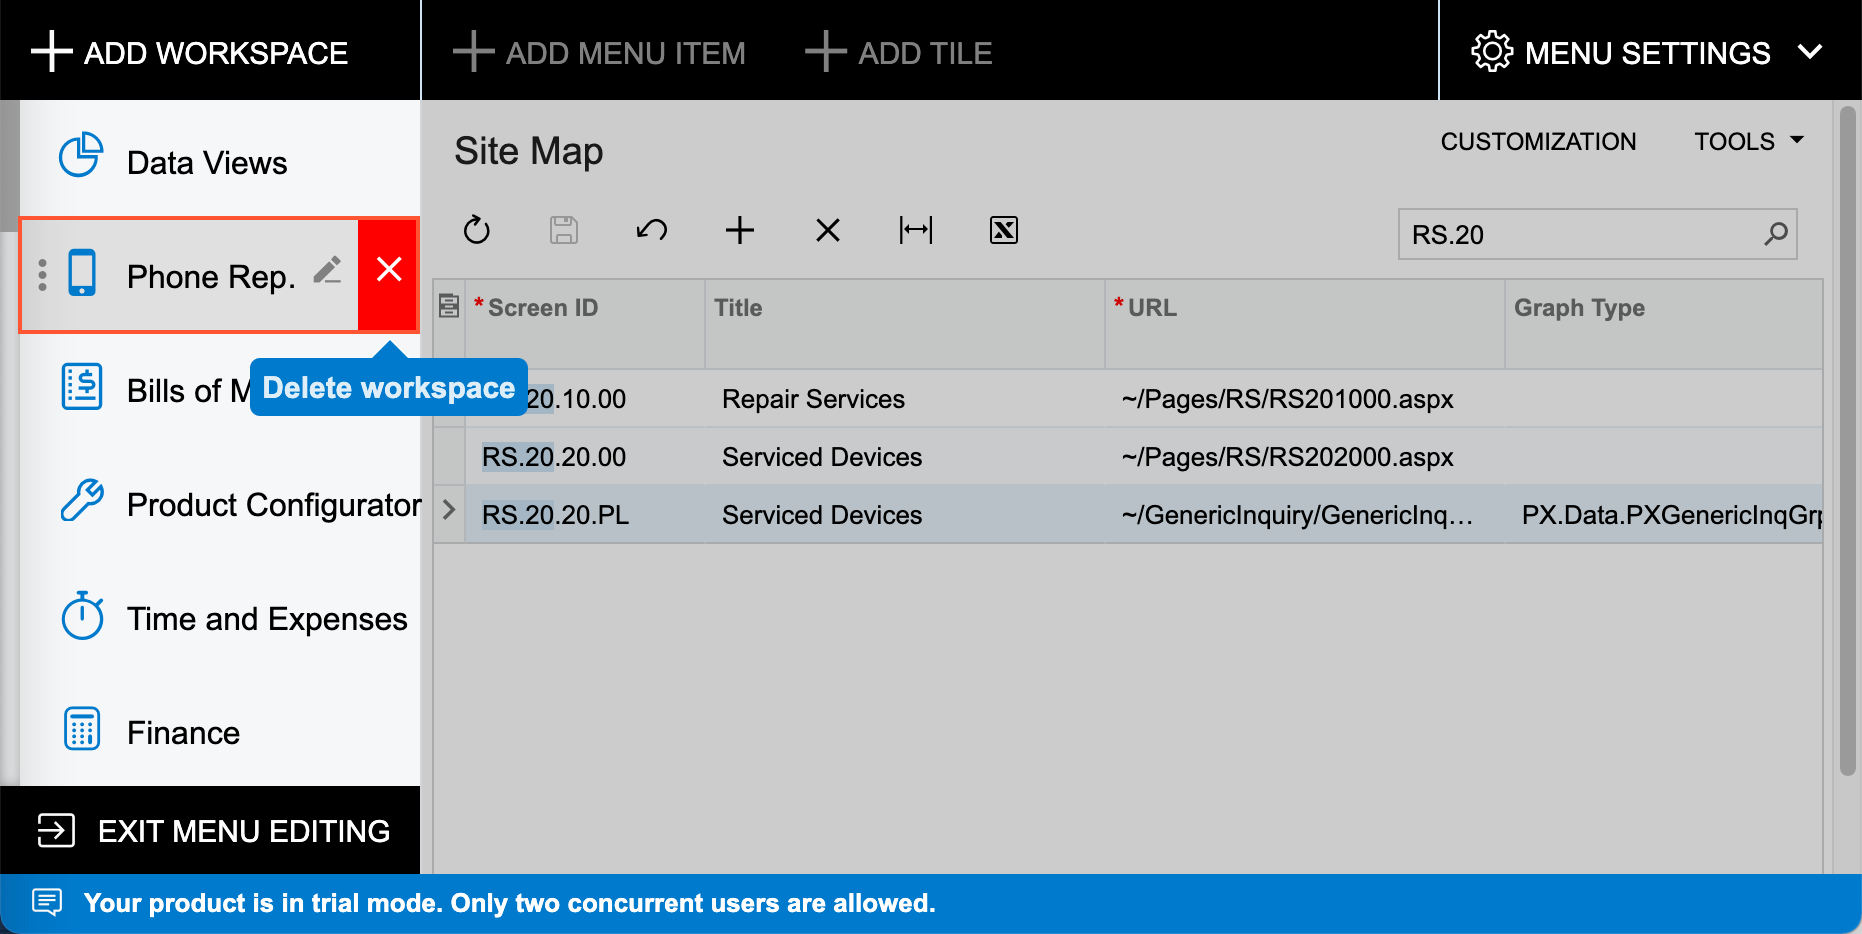Click Exit Menu Editing button

click(x=213, y=831)
